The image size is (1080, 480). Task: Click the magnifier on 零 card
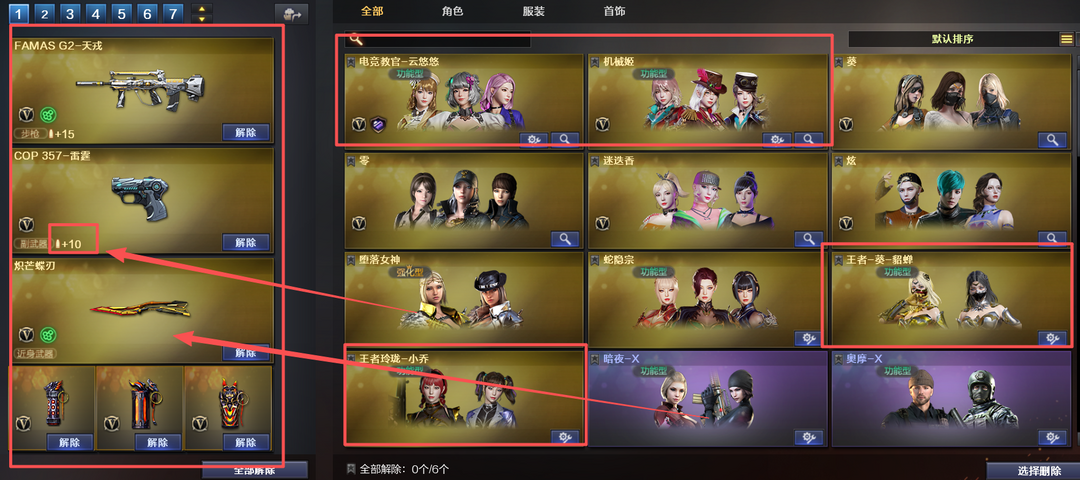pyautogui.click(x=565, y=239)
